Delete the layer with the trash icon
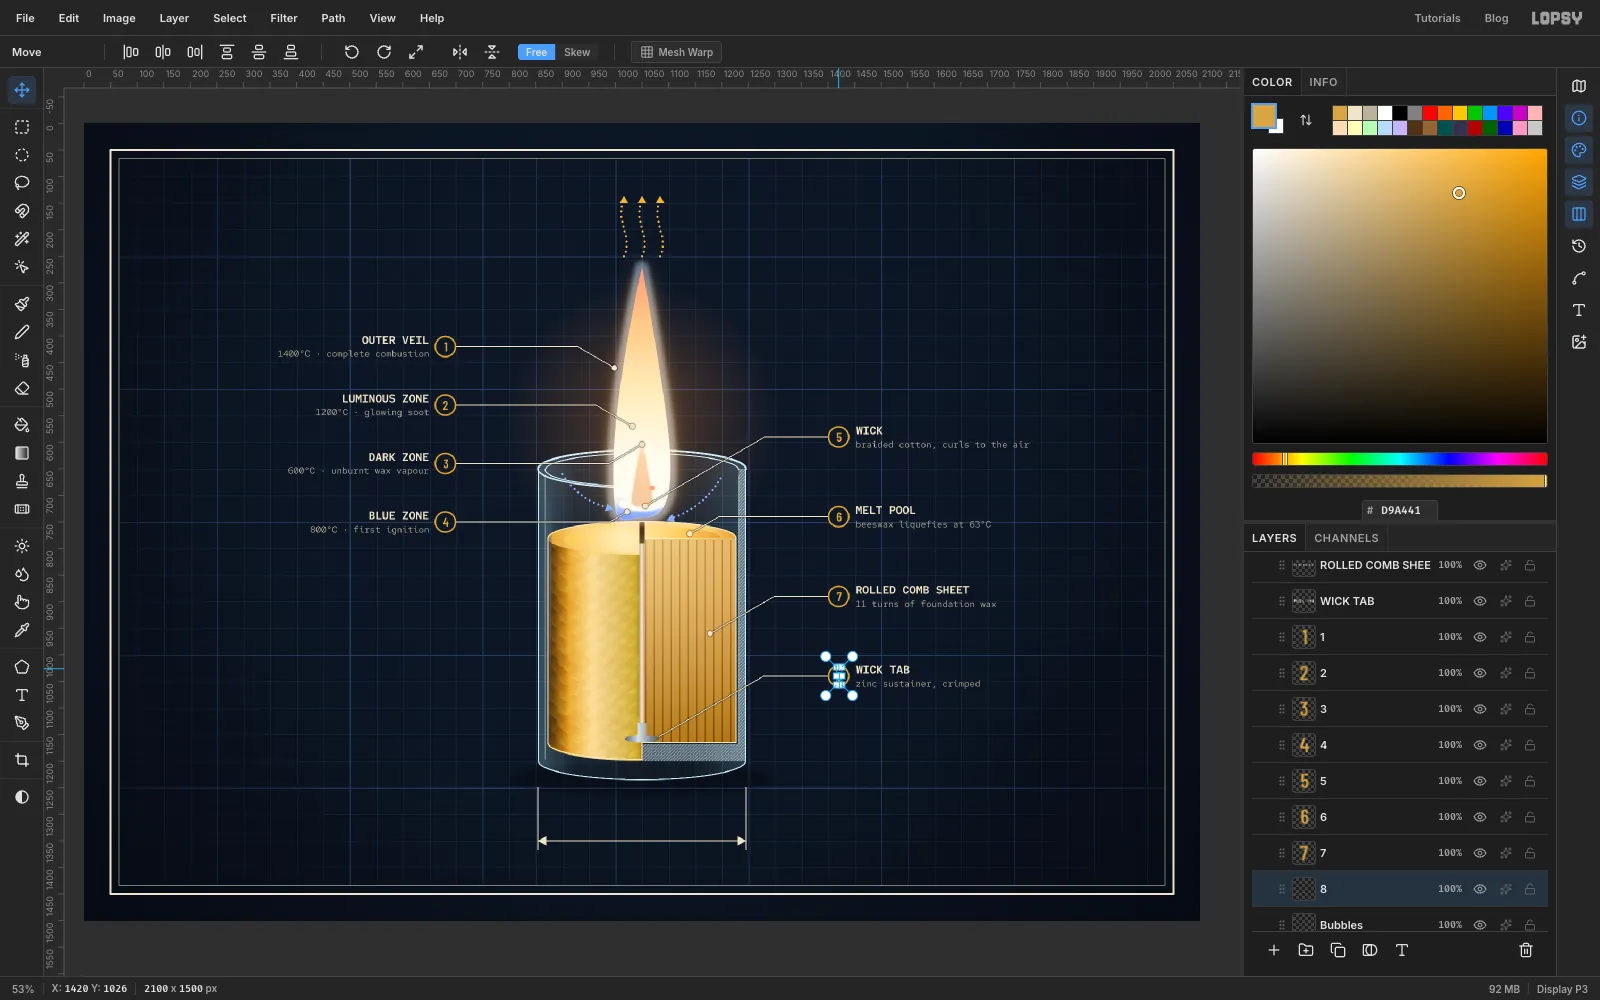Viewport: 1600px width, 1000px height. [x=1526, y=950]
